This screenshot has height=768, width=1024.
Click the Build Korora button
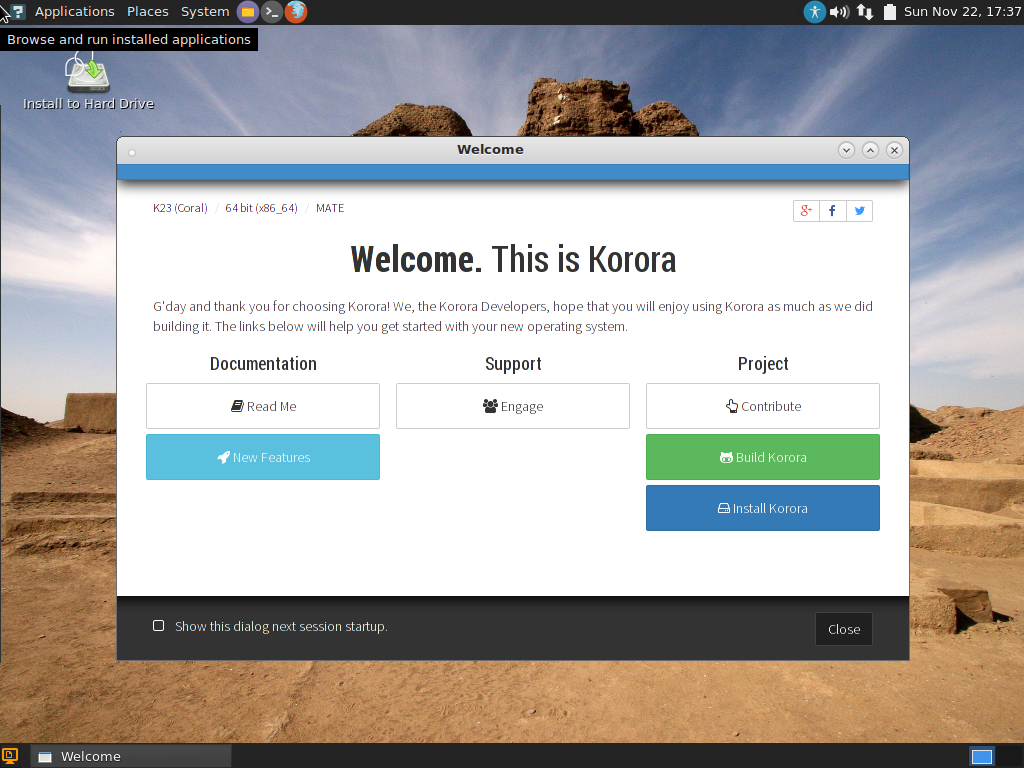763,457
